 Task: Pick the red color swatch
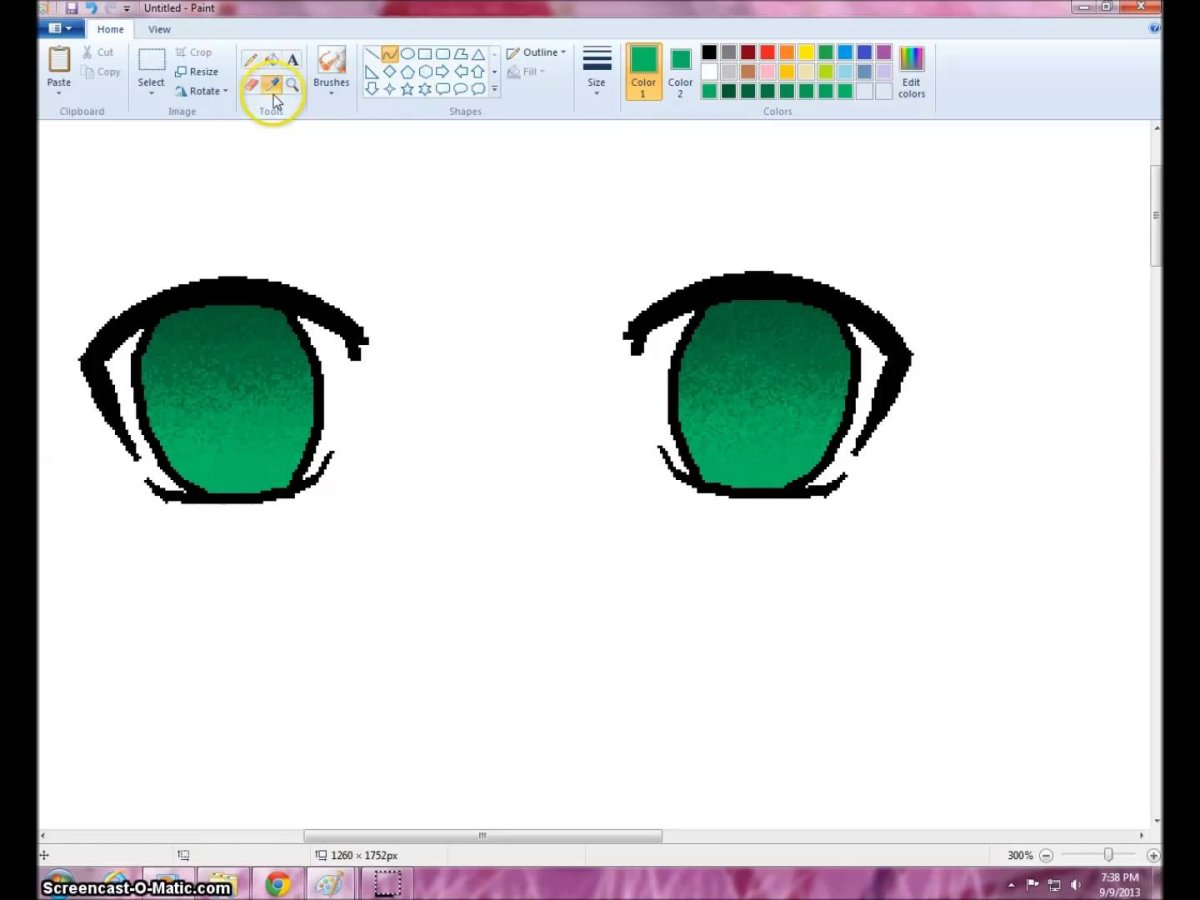[x=767, y=53]
